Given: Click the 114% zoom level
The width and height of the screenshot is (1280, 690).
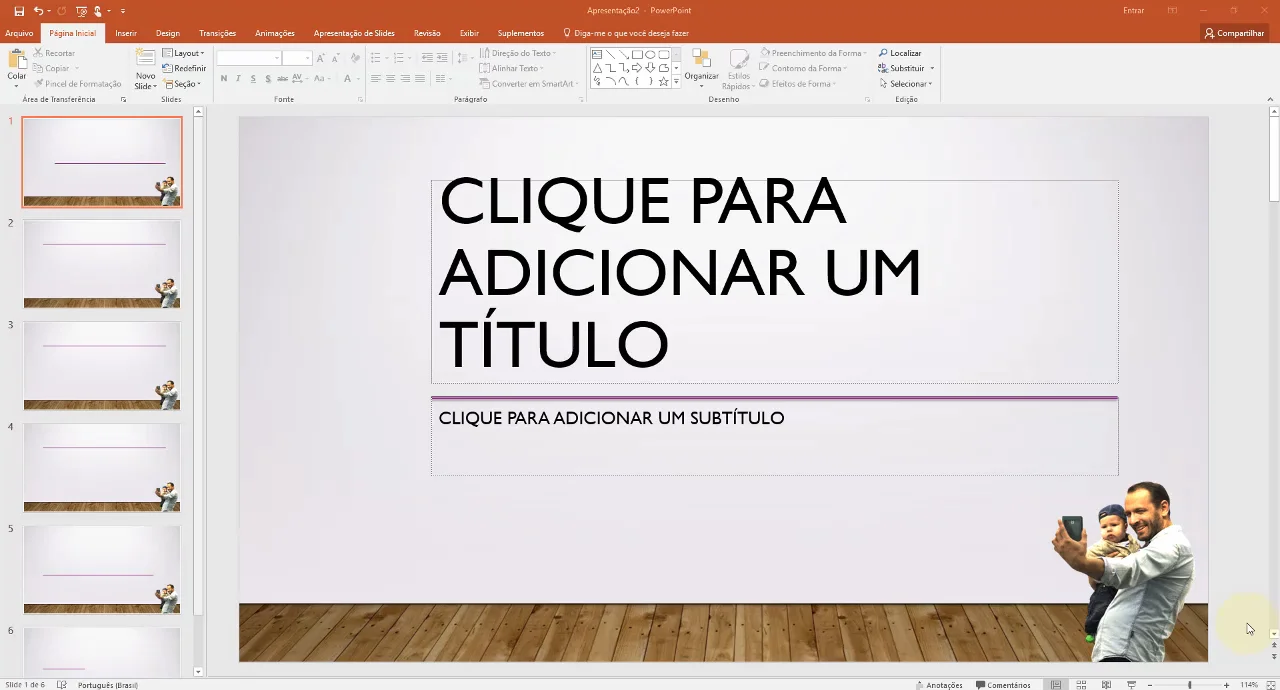Looking at the screenshot, I should [x=1249, y=685].
